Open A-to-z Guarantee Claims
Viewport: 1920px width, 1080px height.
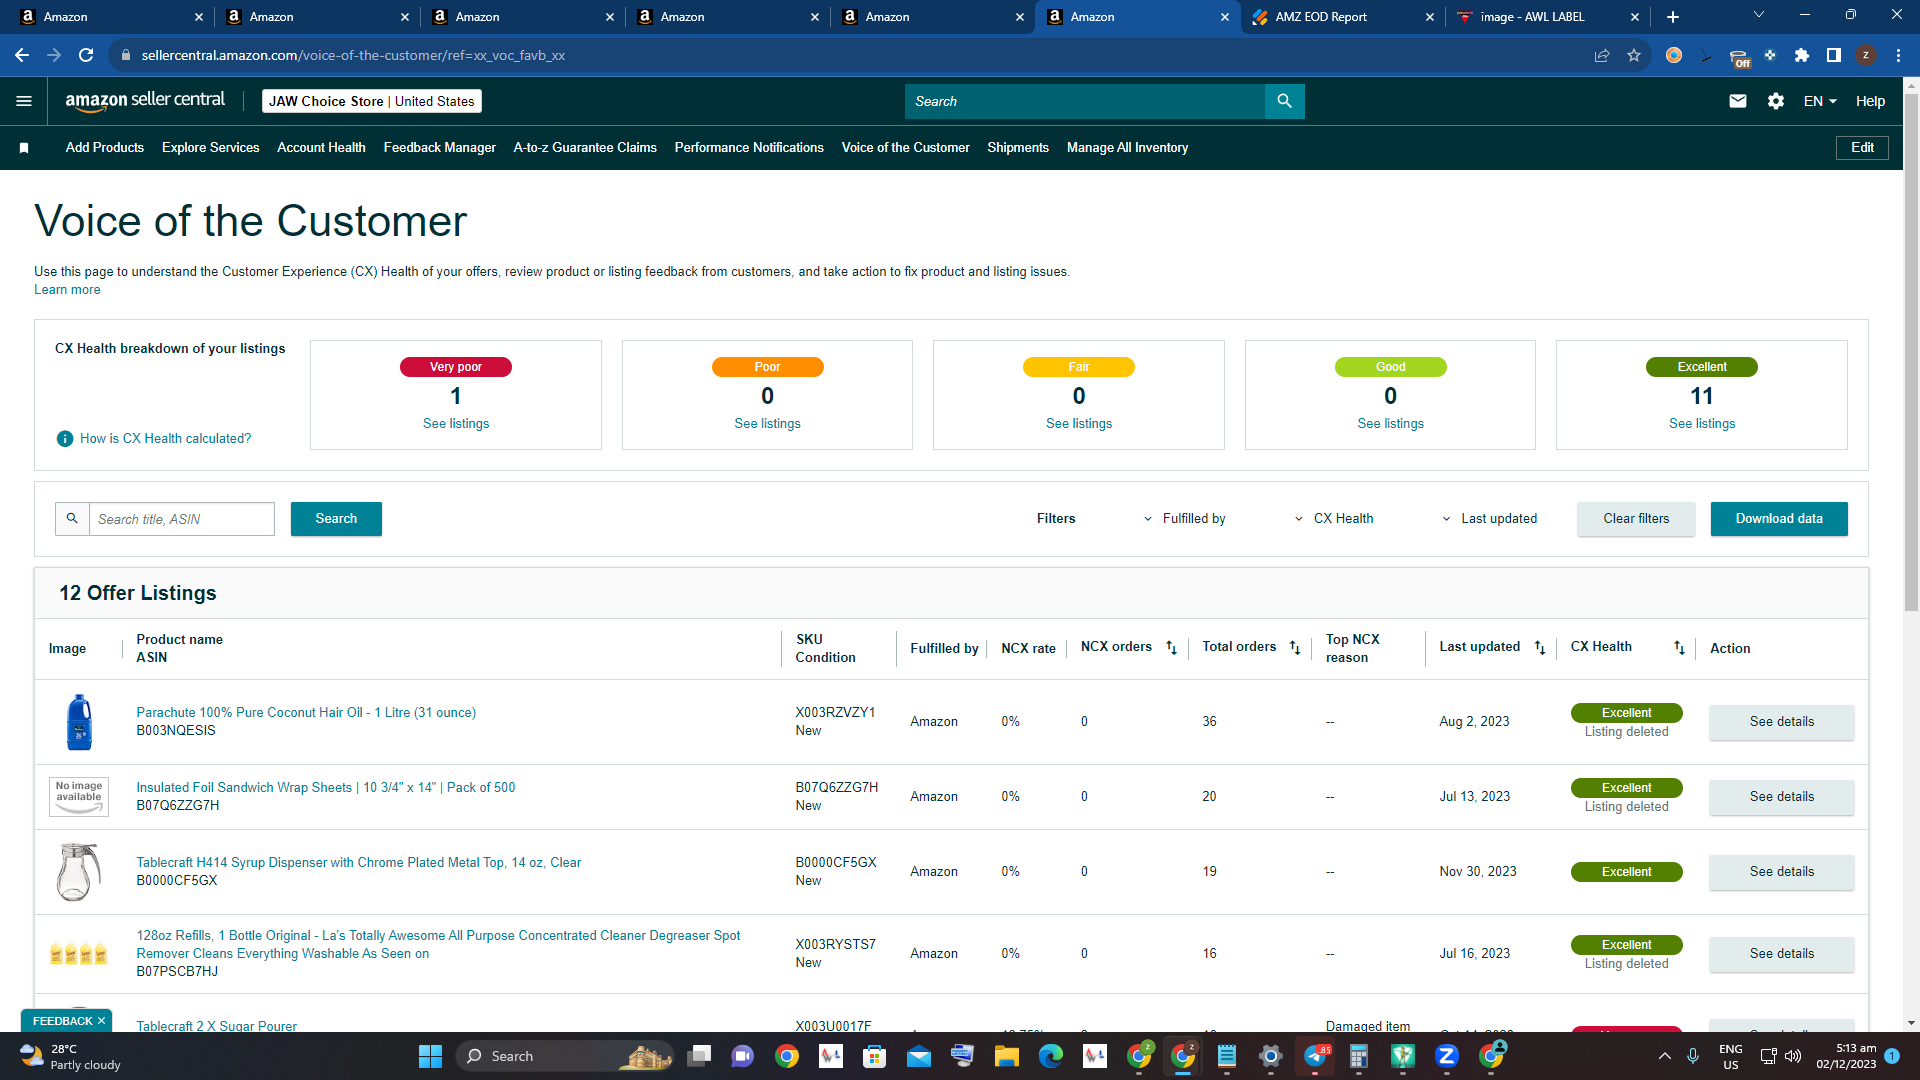[x=585, y=148]
